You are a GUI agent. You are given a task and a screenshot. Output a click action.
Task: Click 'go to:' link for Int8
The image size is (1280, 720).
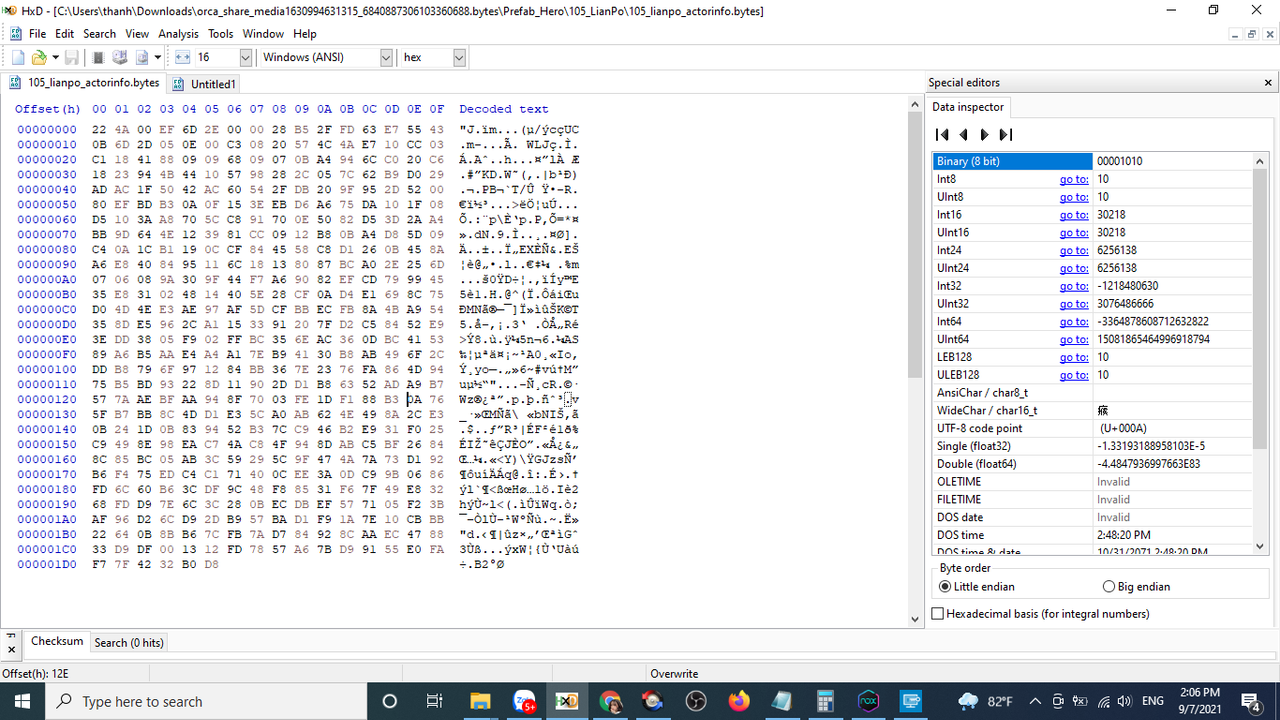(1074, 179)
